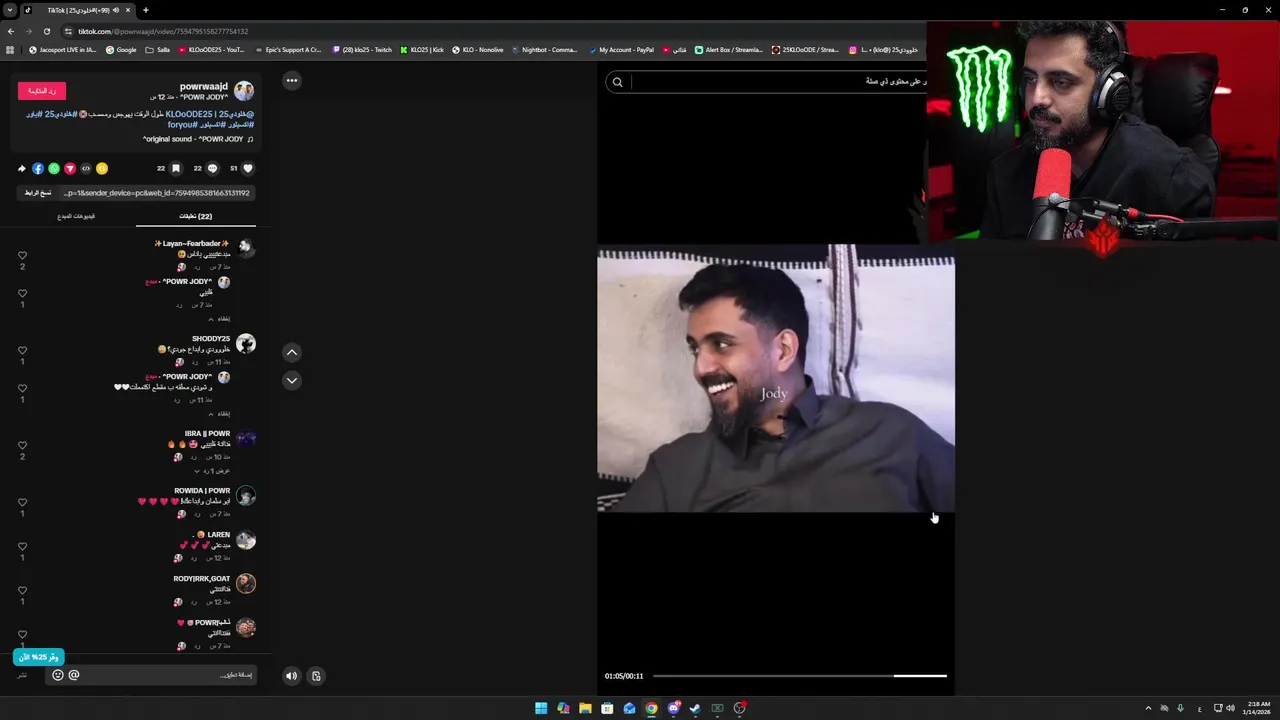Open powrwaajd profile avatar

(244, 91)
